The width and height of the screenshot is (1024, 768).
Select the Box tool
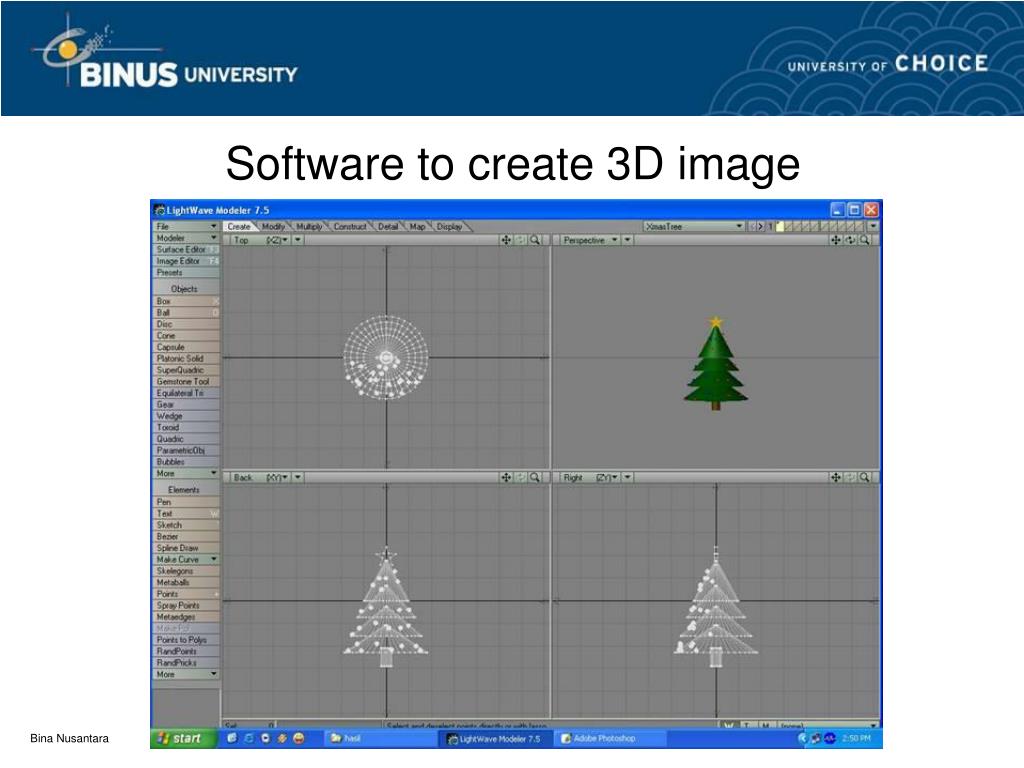186,301
